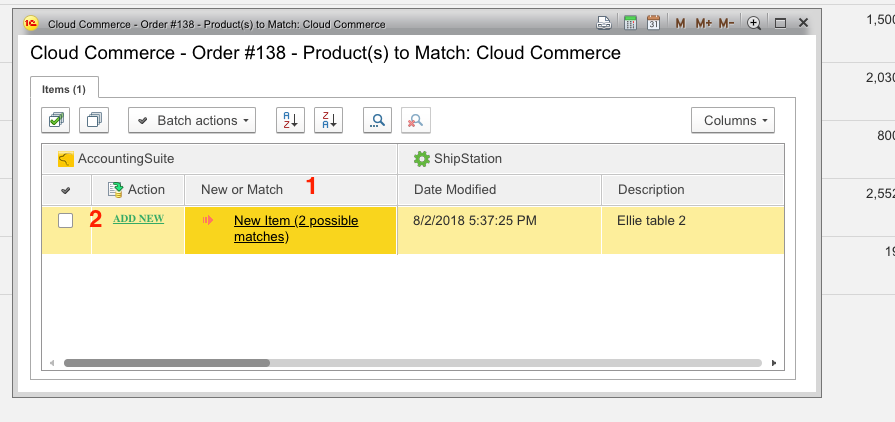Click the Date Modified column header
Screen dimensions: 895x422
click(455, 189)
